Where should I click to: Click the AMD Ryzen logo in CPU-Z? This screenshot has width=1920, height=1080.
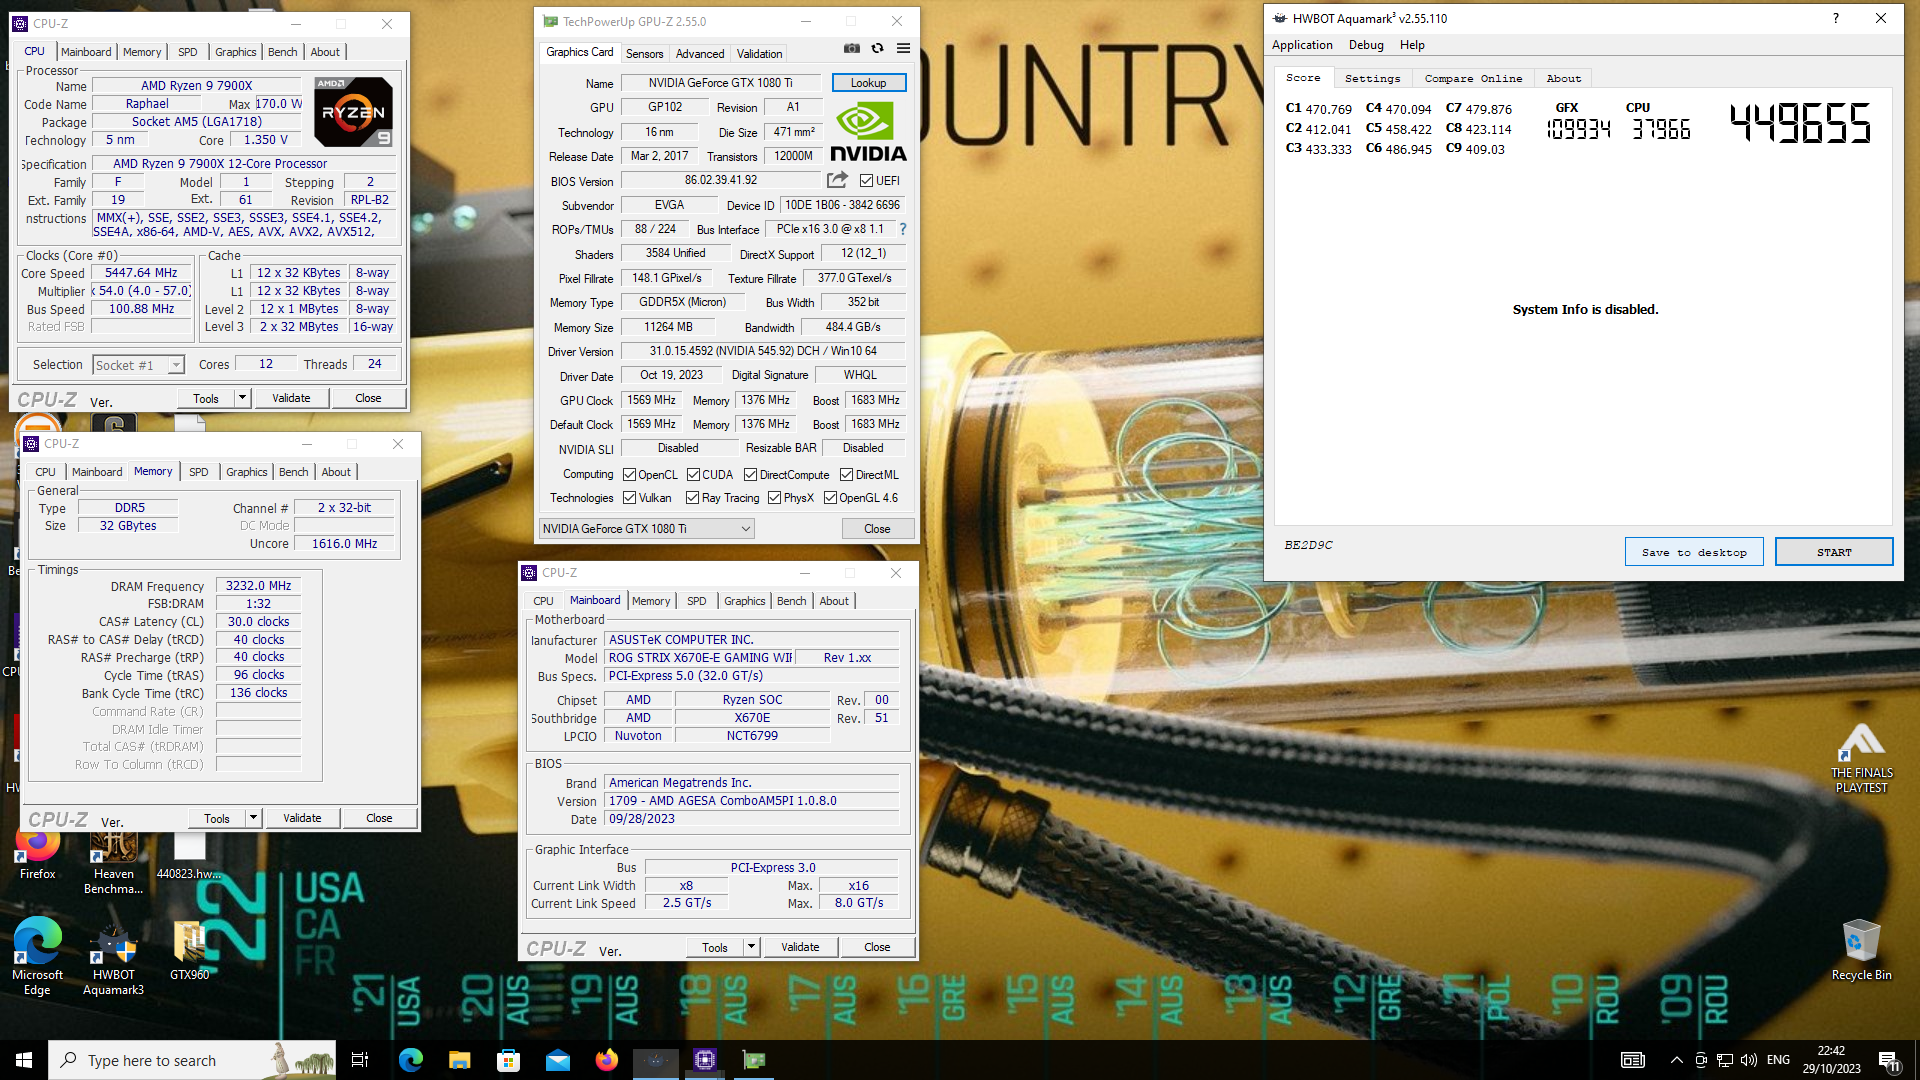(x=353, y=112)
